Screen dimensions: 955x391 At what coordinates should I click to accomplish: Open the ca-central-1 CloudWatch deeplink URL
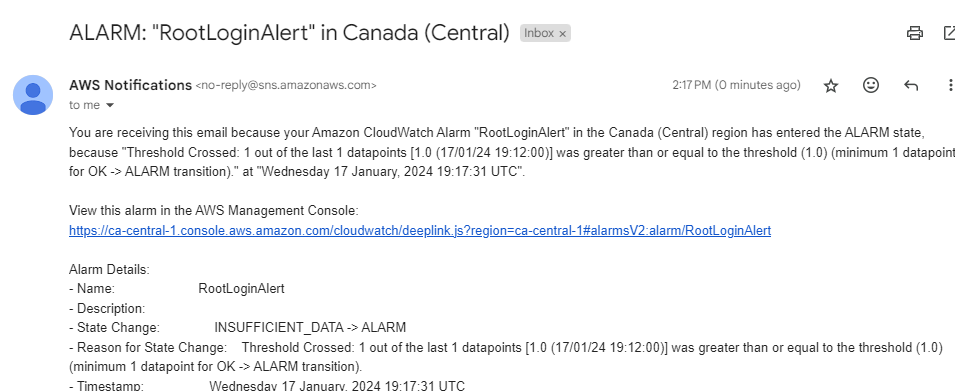(420, 231)
